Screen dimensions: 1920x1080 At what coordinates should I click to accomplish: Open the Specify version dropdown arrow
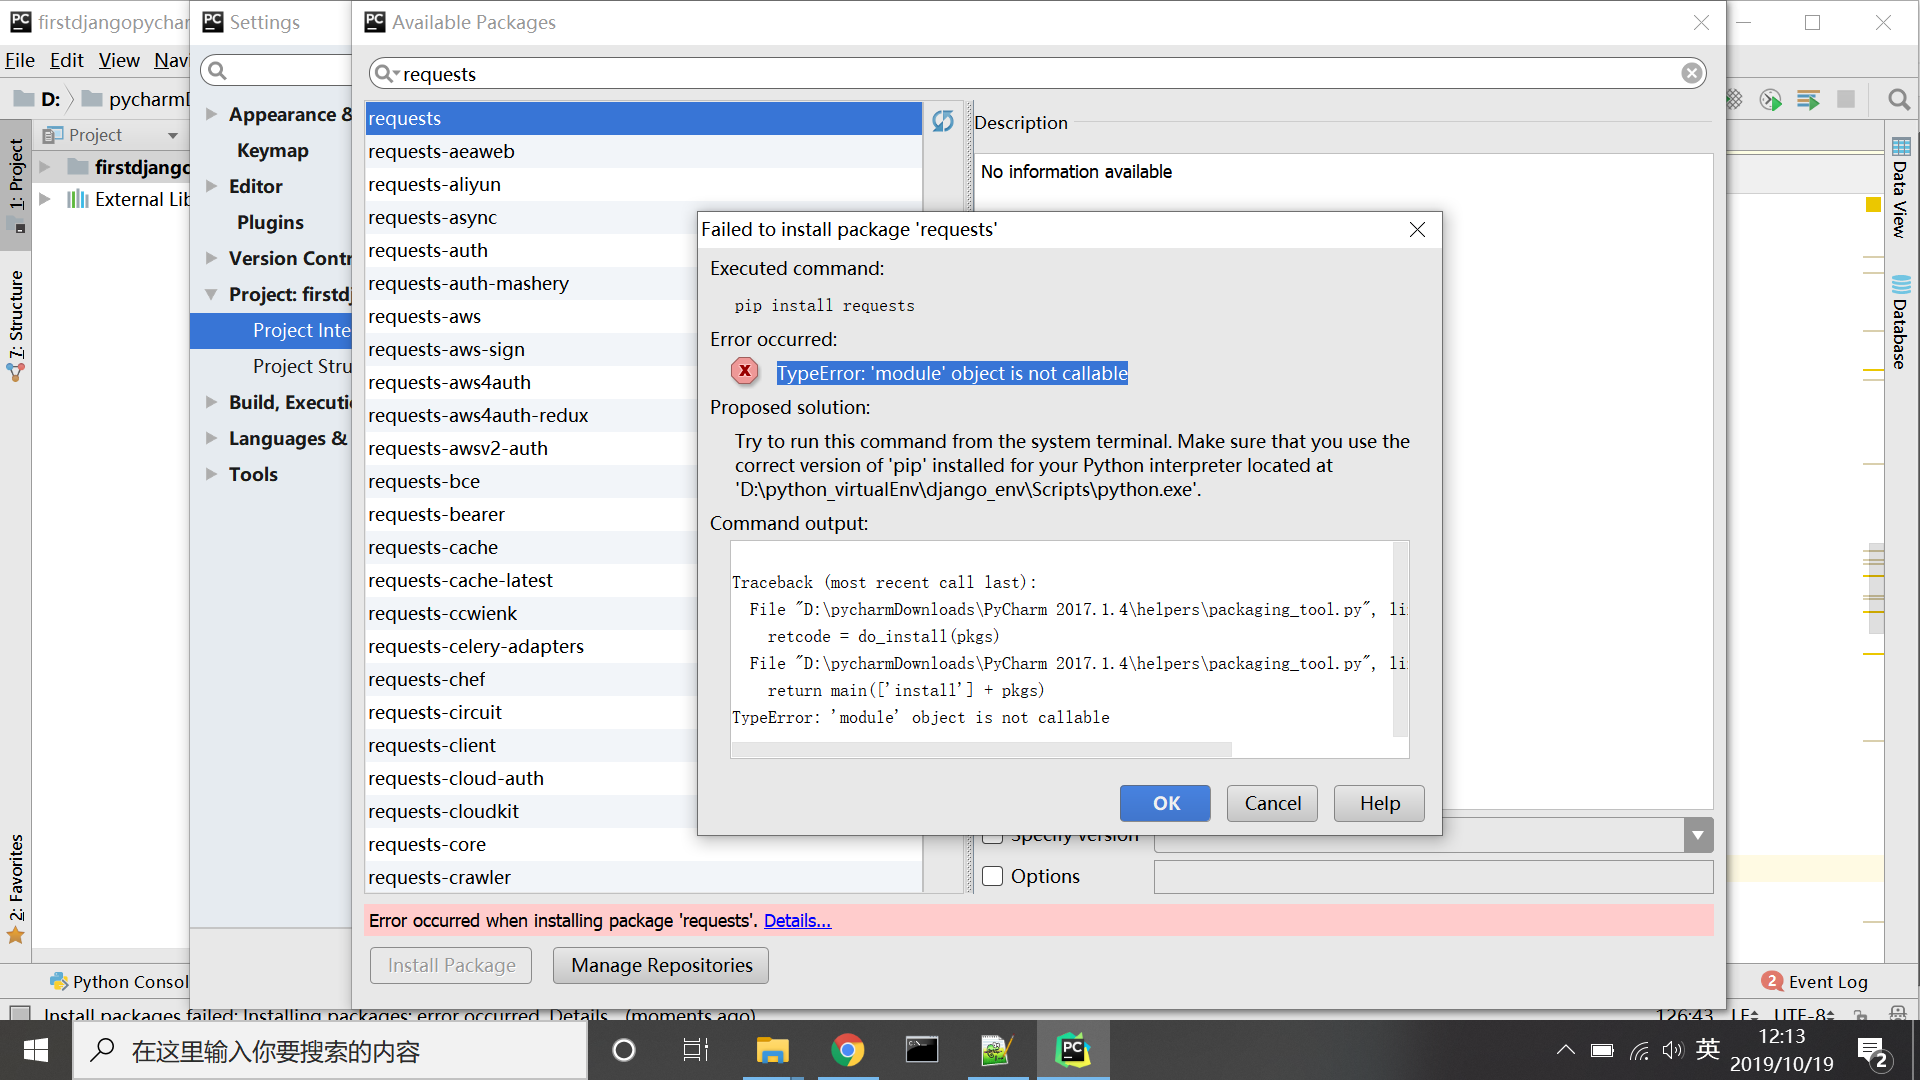(x=1697, y=835)
